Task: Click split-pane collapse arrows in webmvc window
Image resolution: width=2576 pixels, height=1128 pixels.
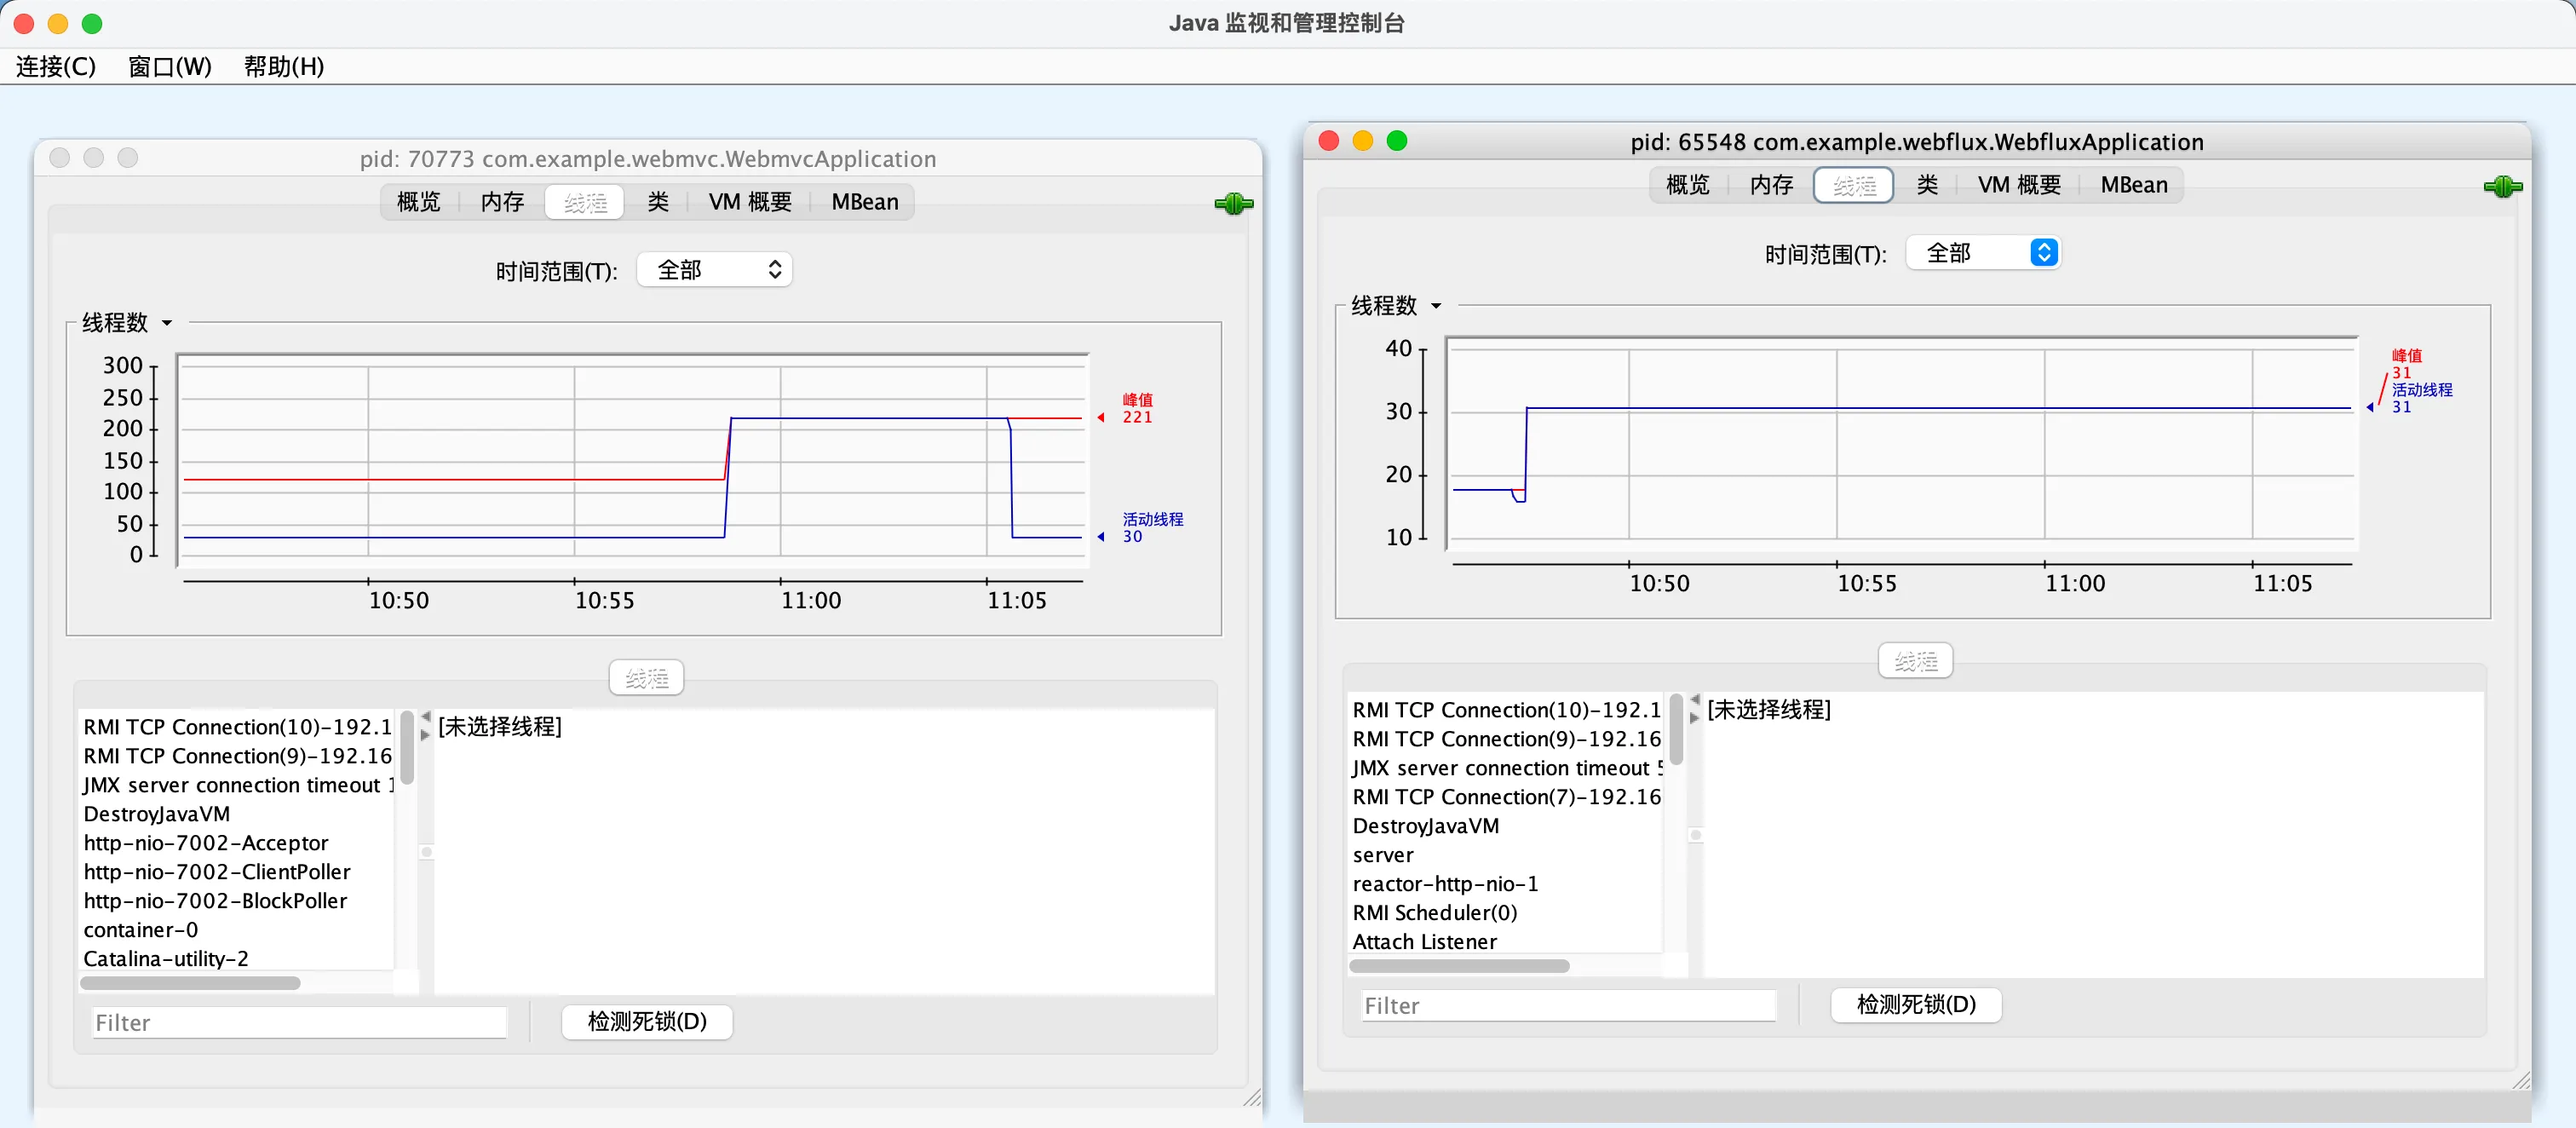Action: [x=426, y=726]
